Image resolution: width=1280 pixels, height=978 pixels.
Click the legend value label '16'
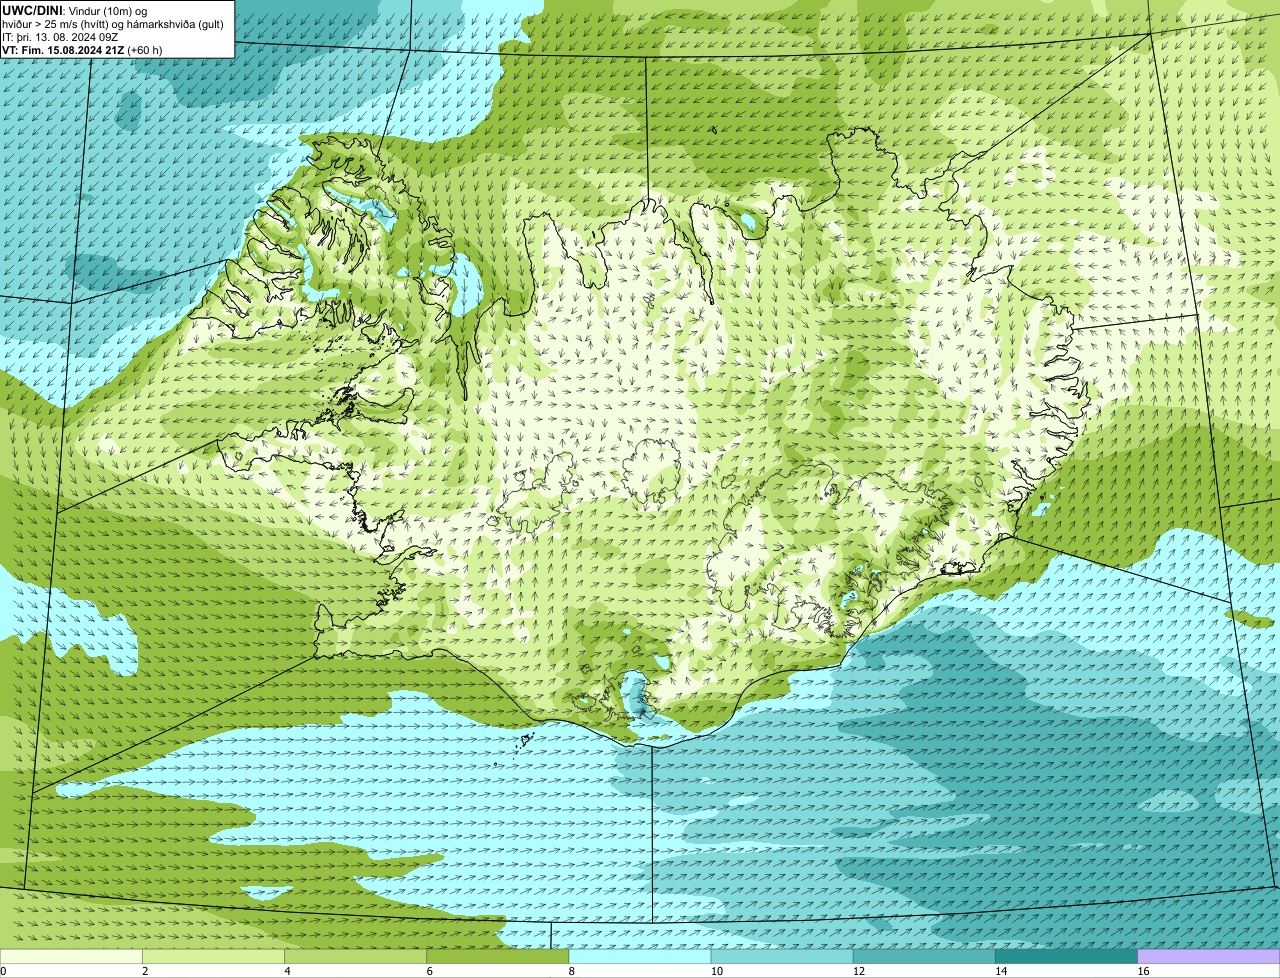1143,971
